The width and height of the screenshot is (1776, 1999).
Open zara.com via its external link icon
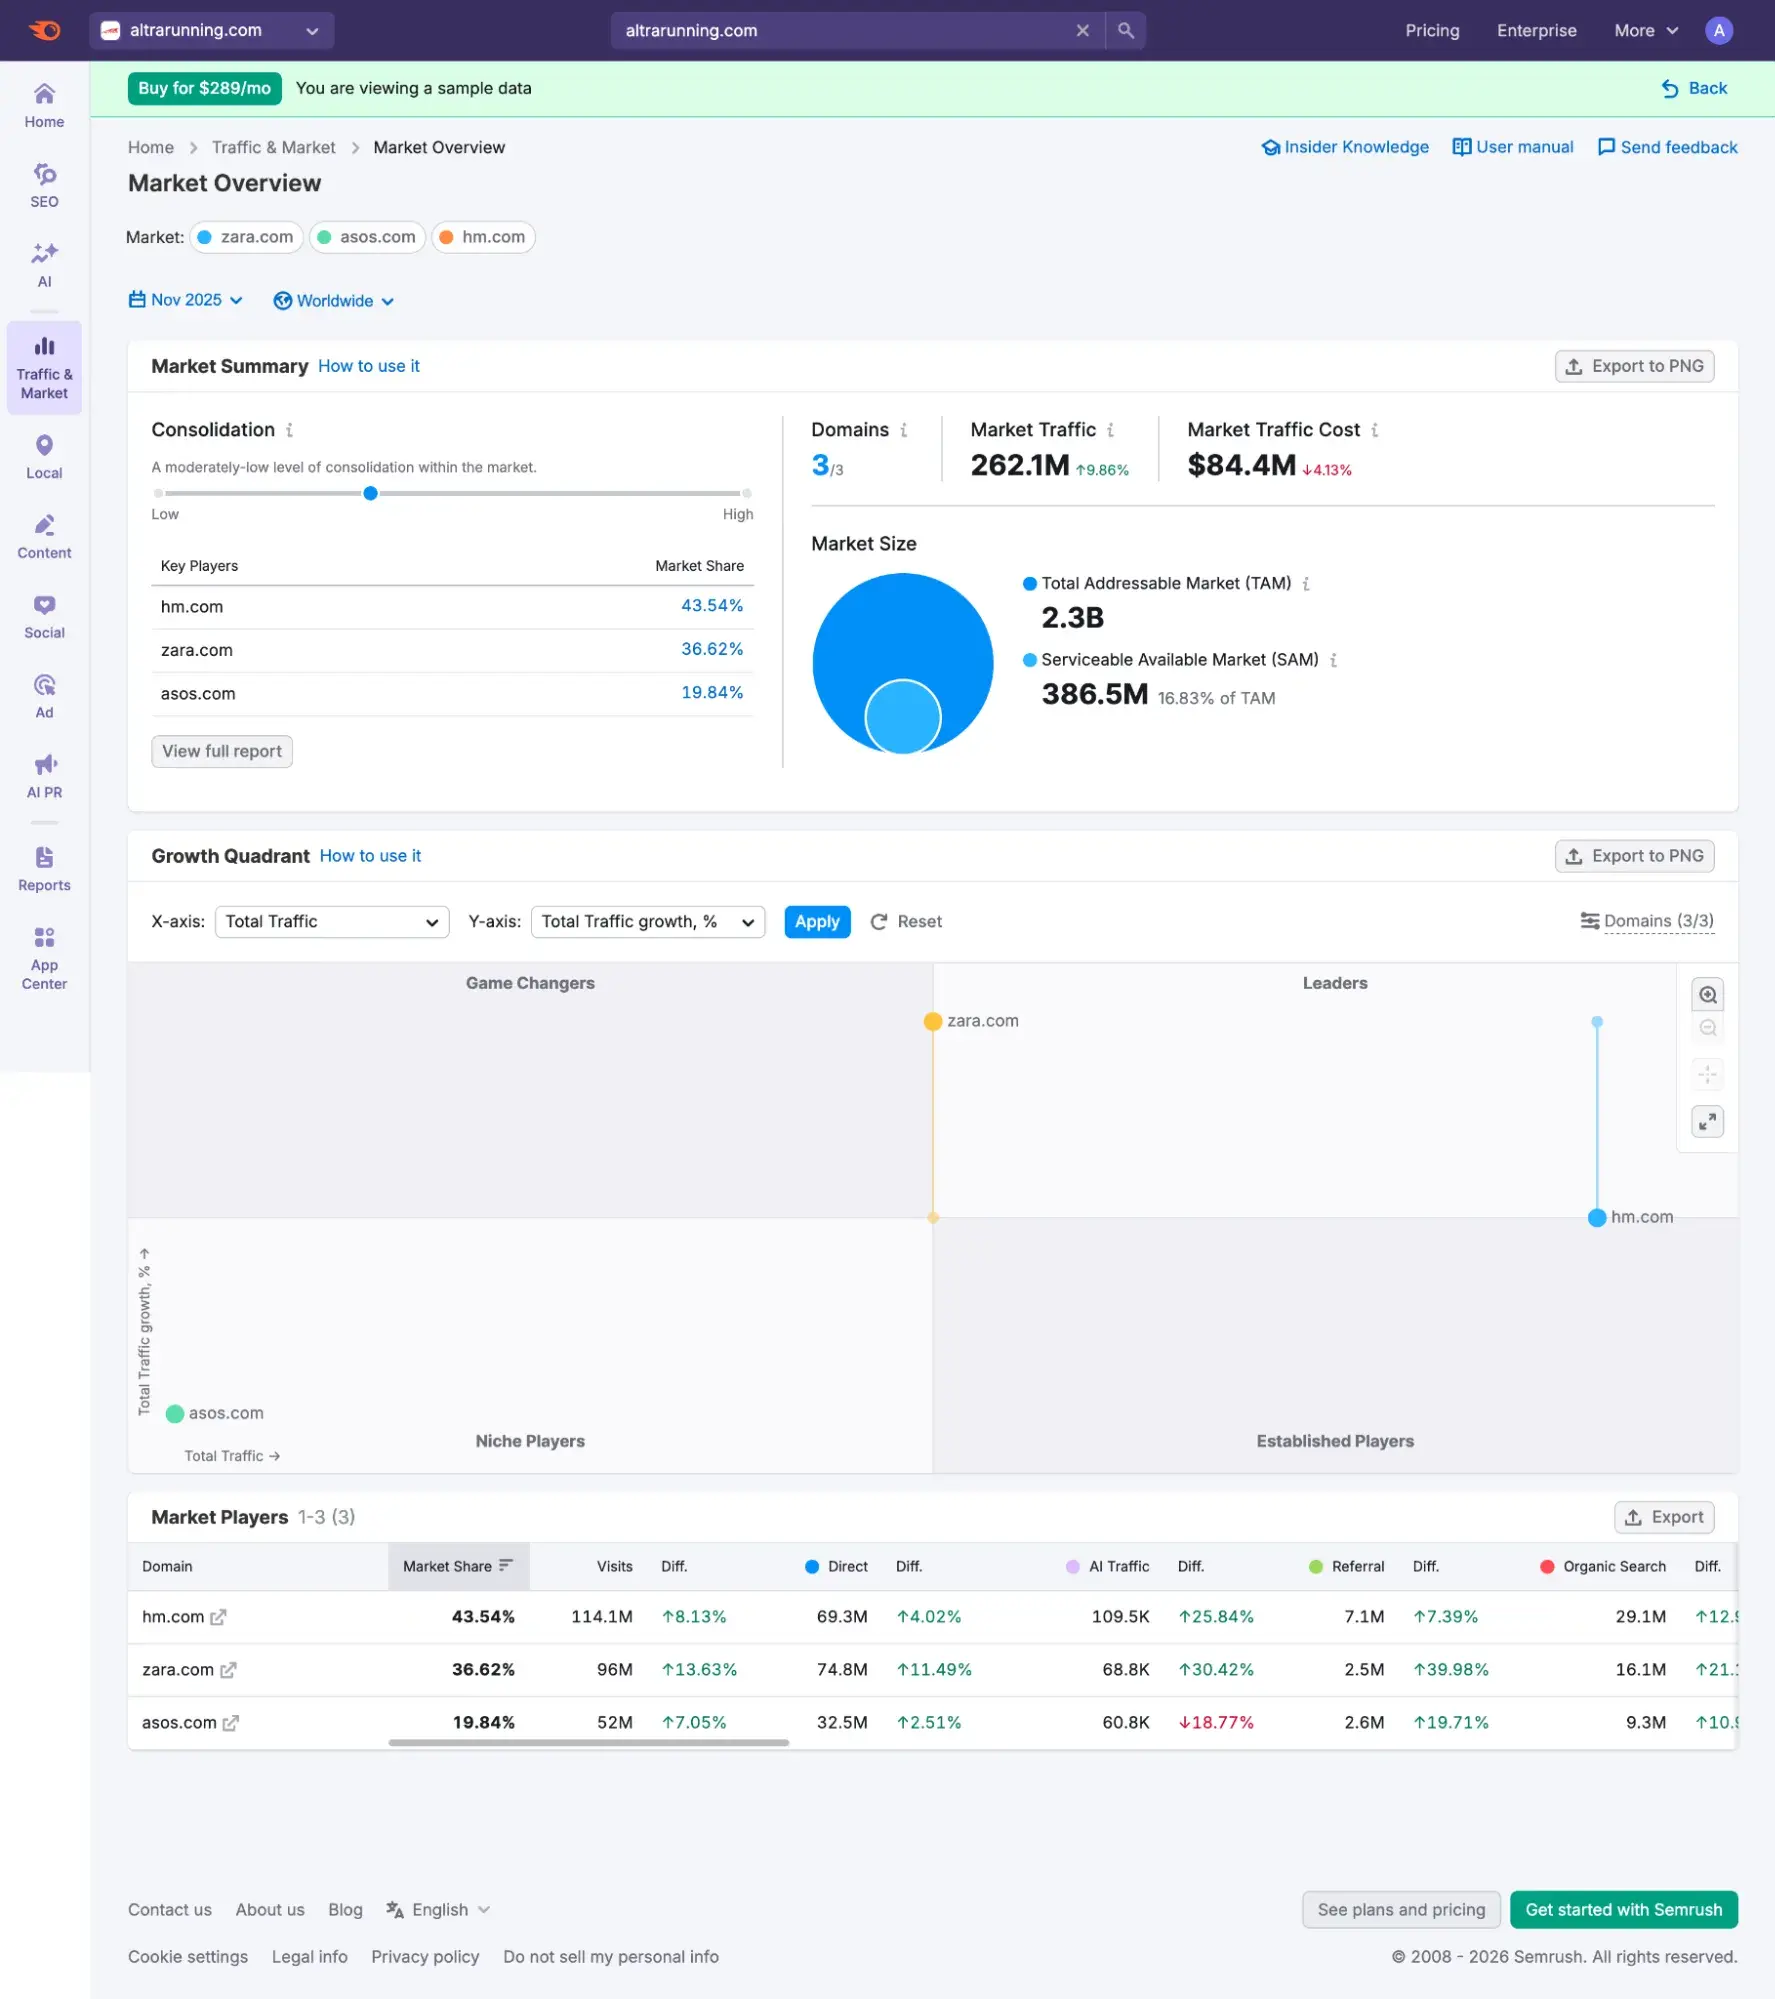point(230,1670)
